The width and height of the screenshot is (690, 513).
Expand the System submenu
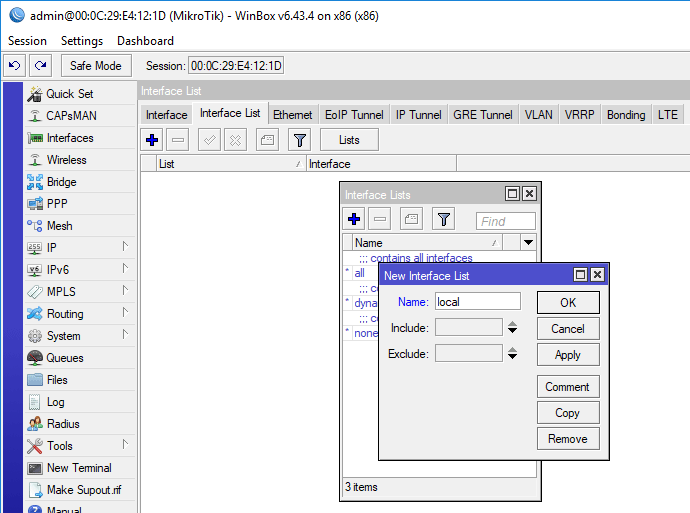[125, 335]
